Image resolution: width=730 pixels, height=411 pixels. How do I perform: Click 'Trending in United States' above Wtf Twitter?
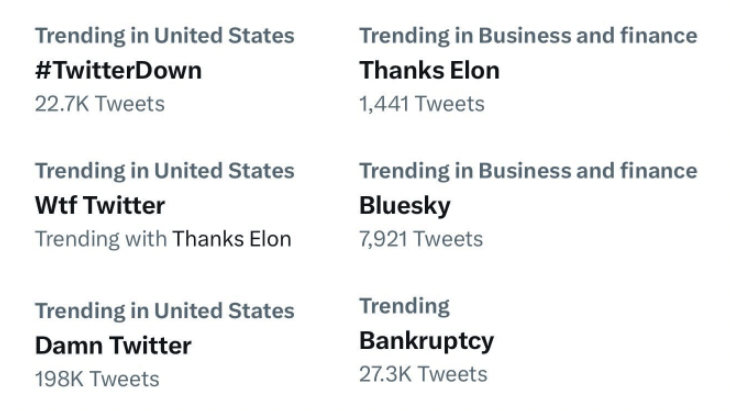coord(164,171)
